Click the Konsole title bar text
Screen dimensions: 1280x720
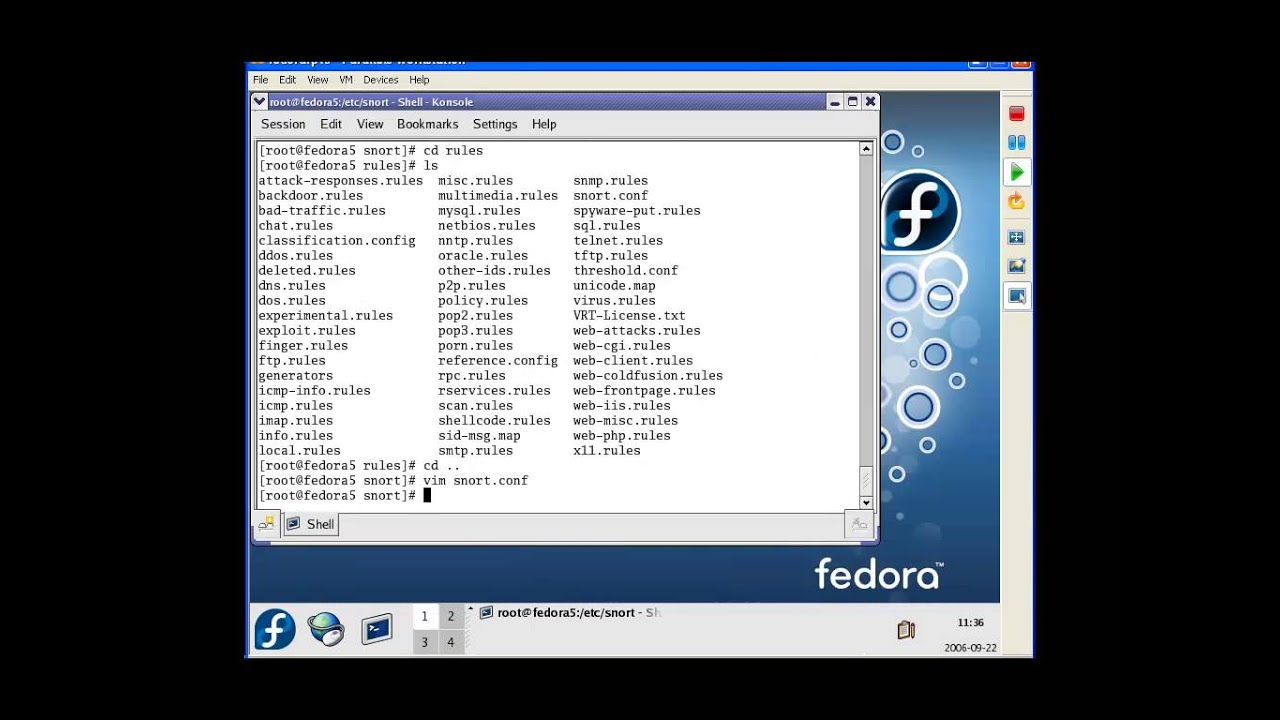(371, 102)
